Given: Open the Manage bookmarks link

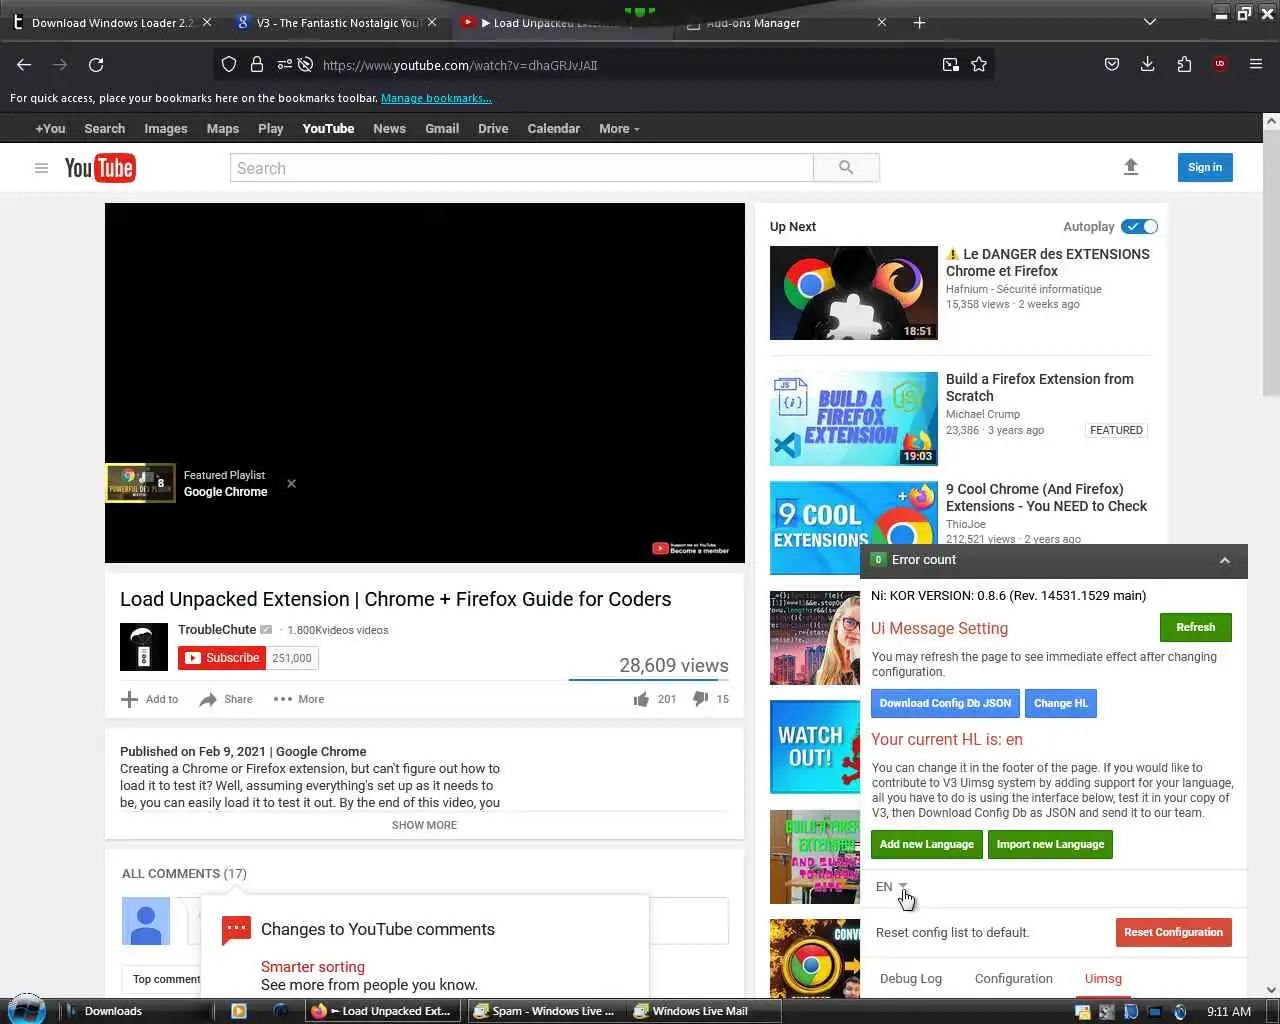Looking at the screenshot, I should 436,98.
